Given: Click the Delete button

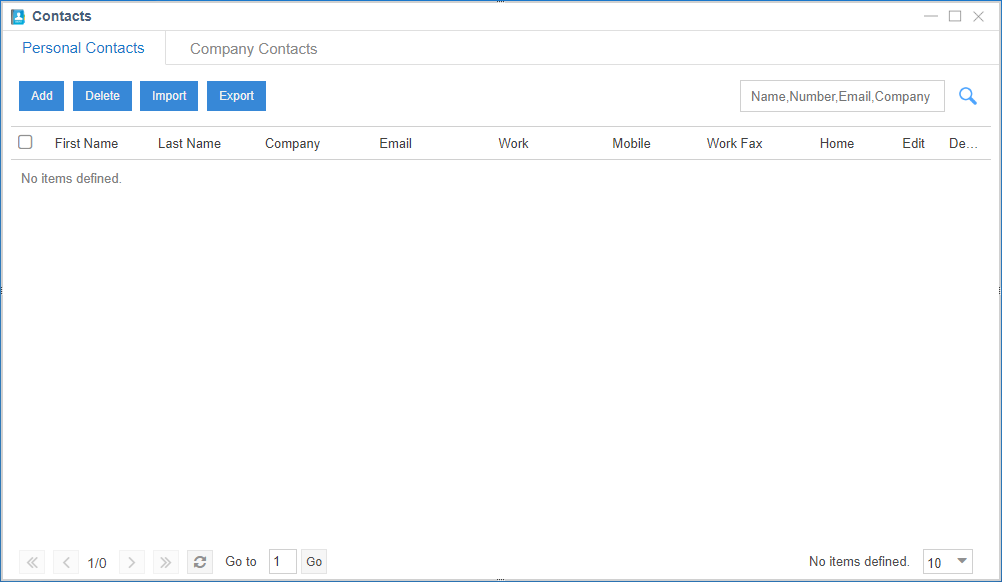Looking at the screenshot, I should pyautogui.click(x=102, y=96).
